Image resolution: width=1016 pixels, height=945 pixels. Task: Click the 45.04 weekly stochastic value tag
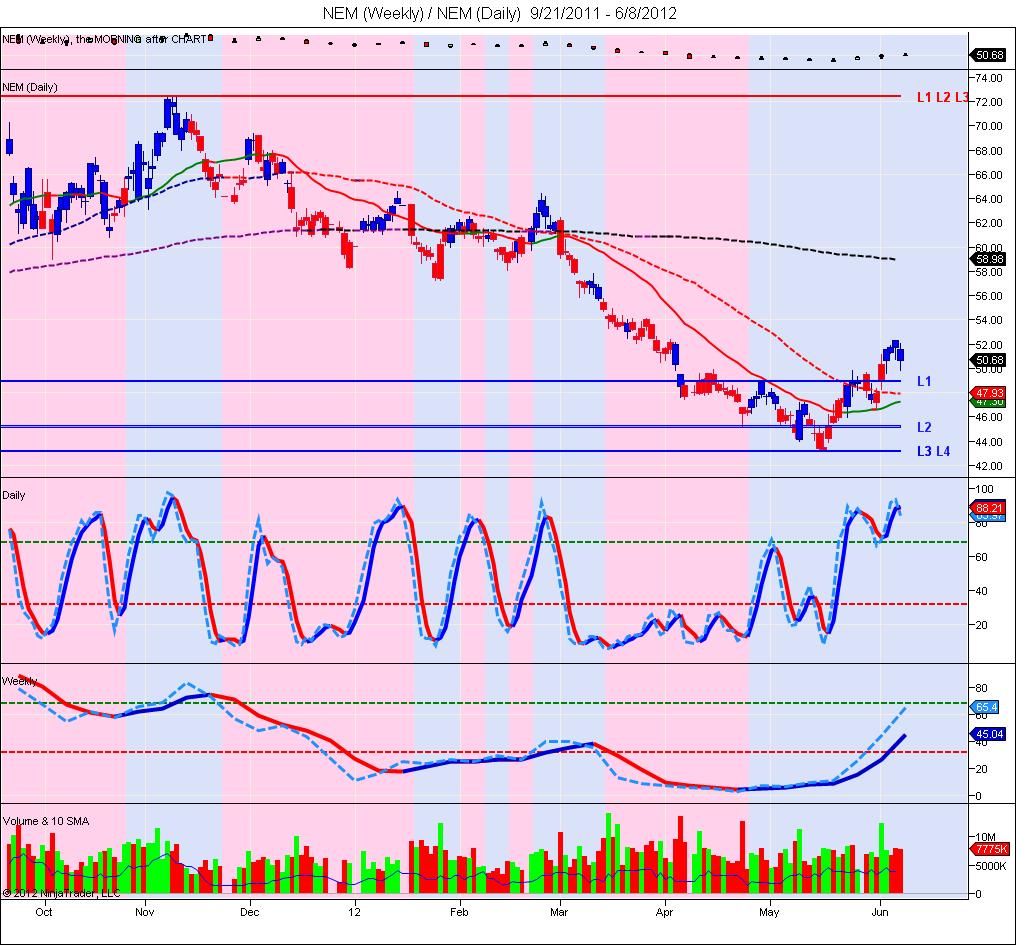[x=989, y=734]
